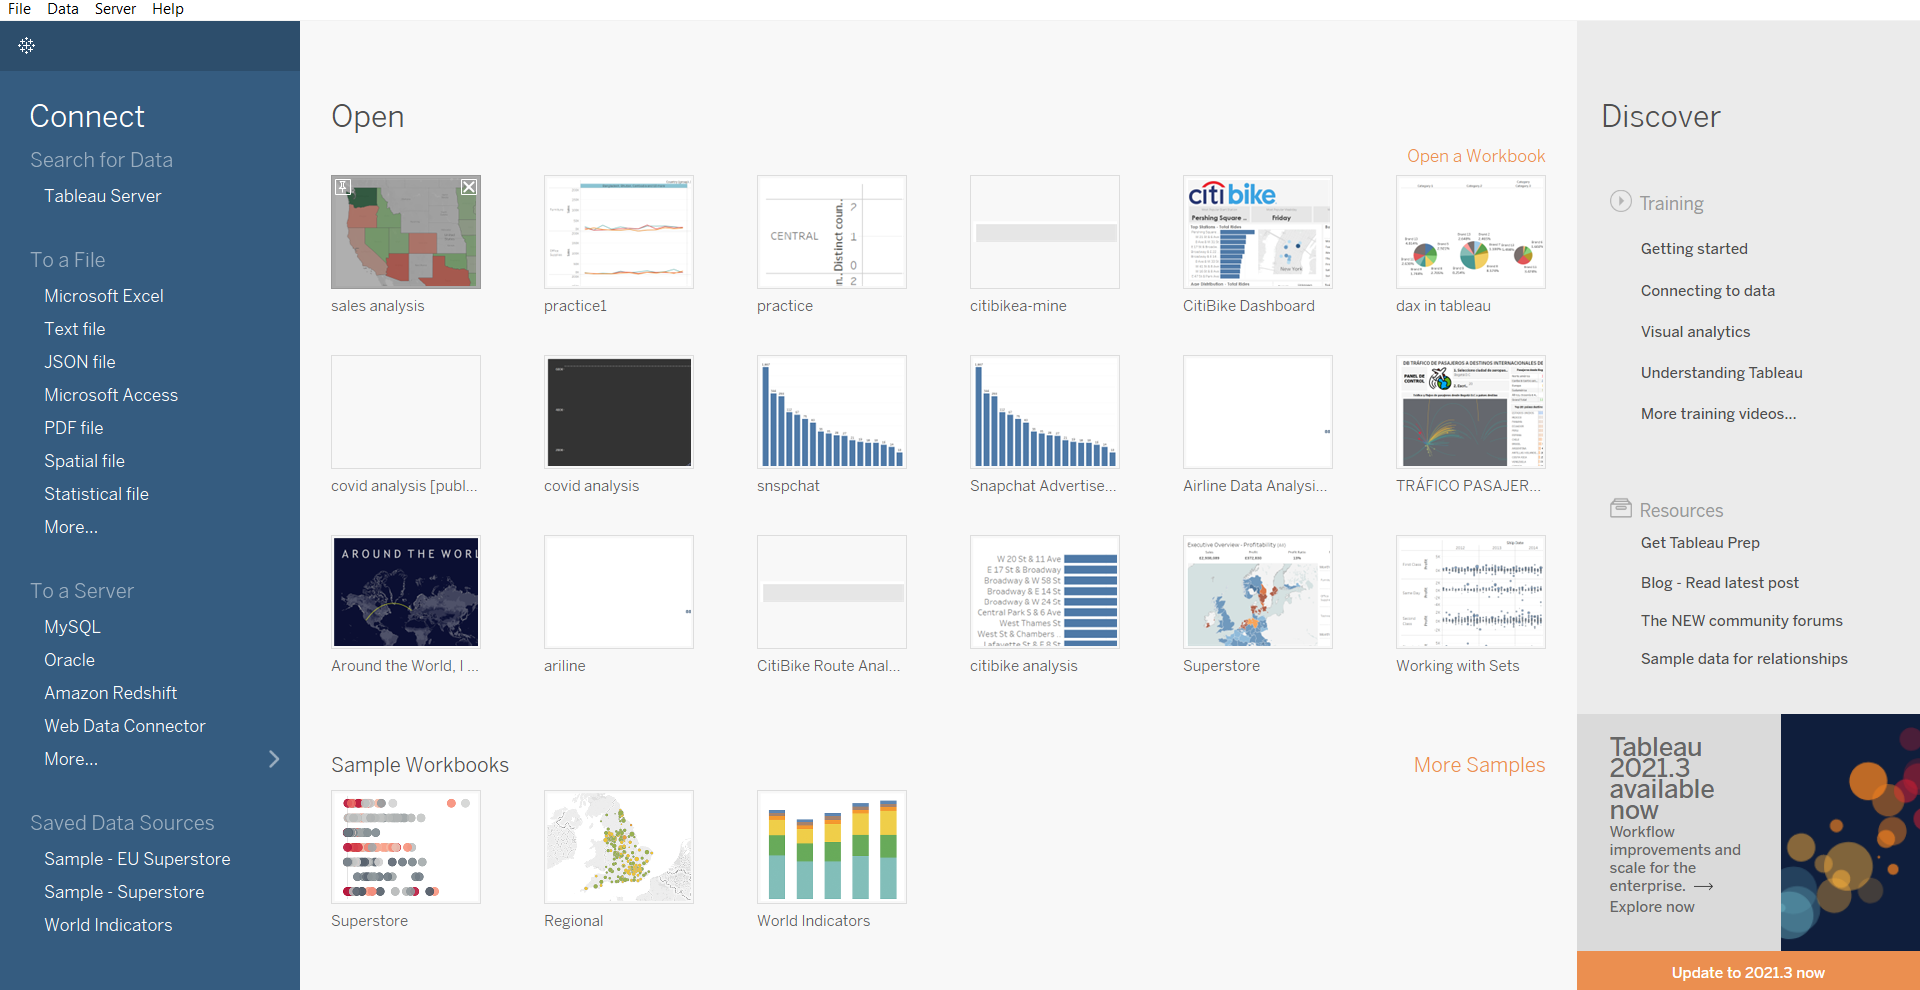
Task: Click Open a Workbook link
Action: point(1476,156)
